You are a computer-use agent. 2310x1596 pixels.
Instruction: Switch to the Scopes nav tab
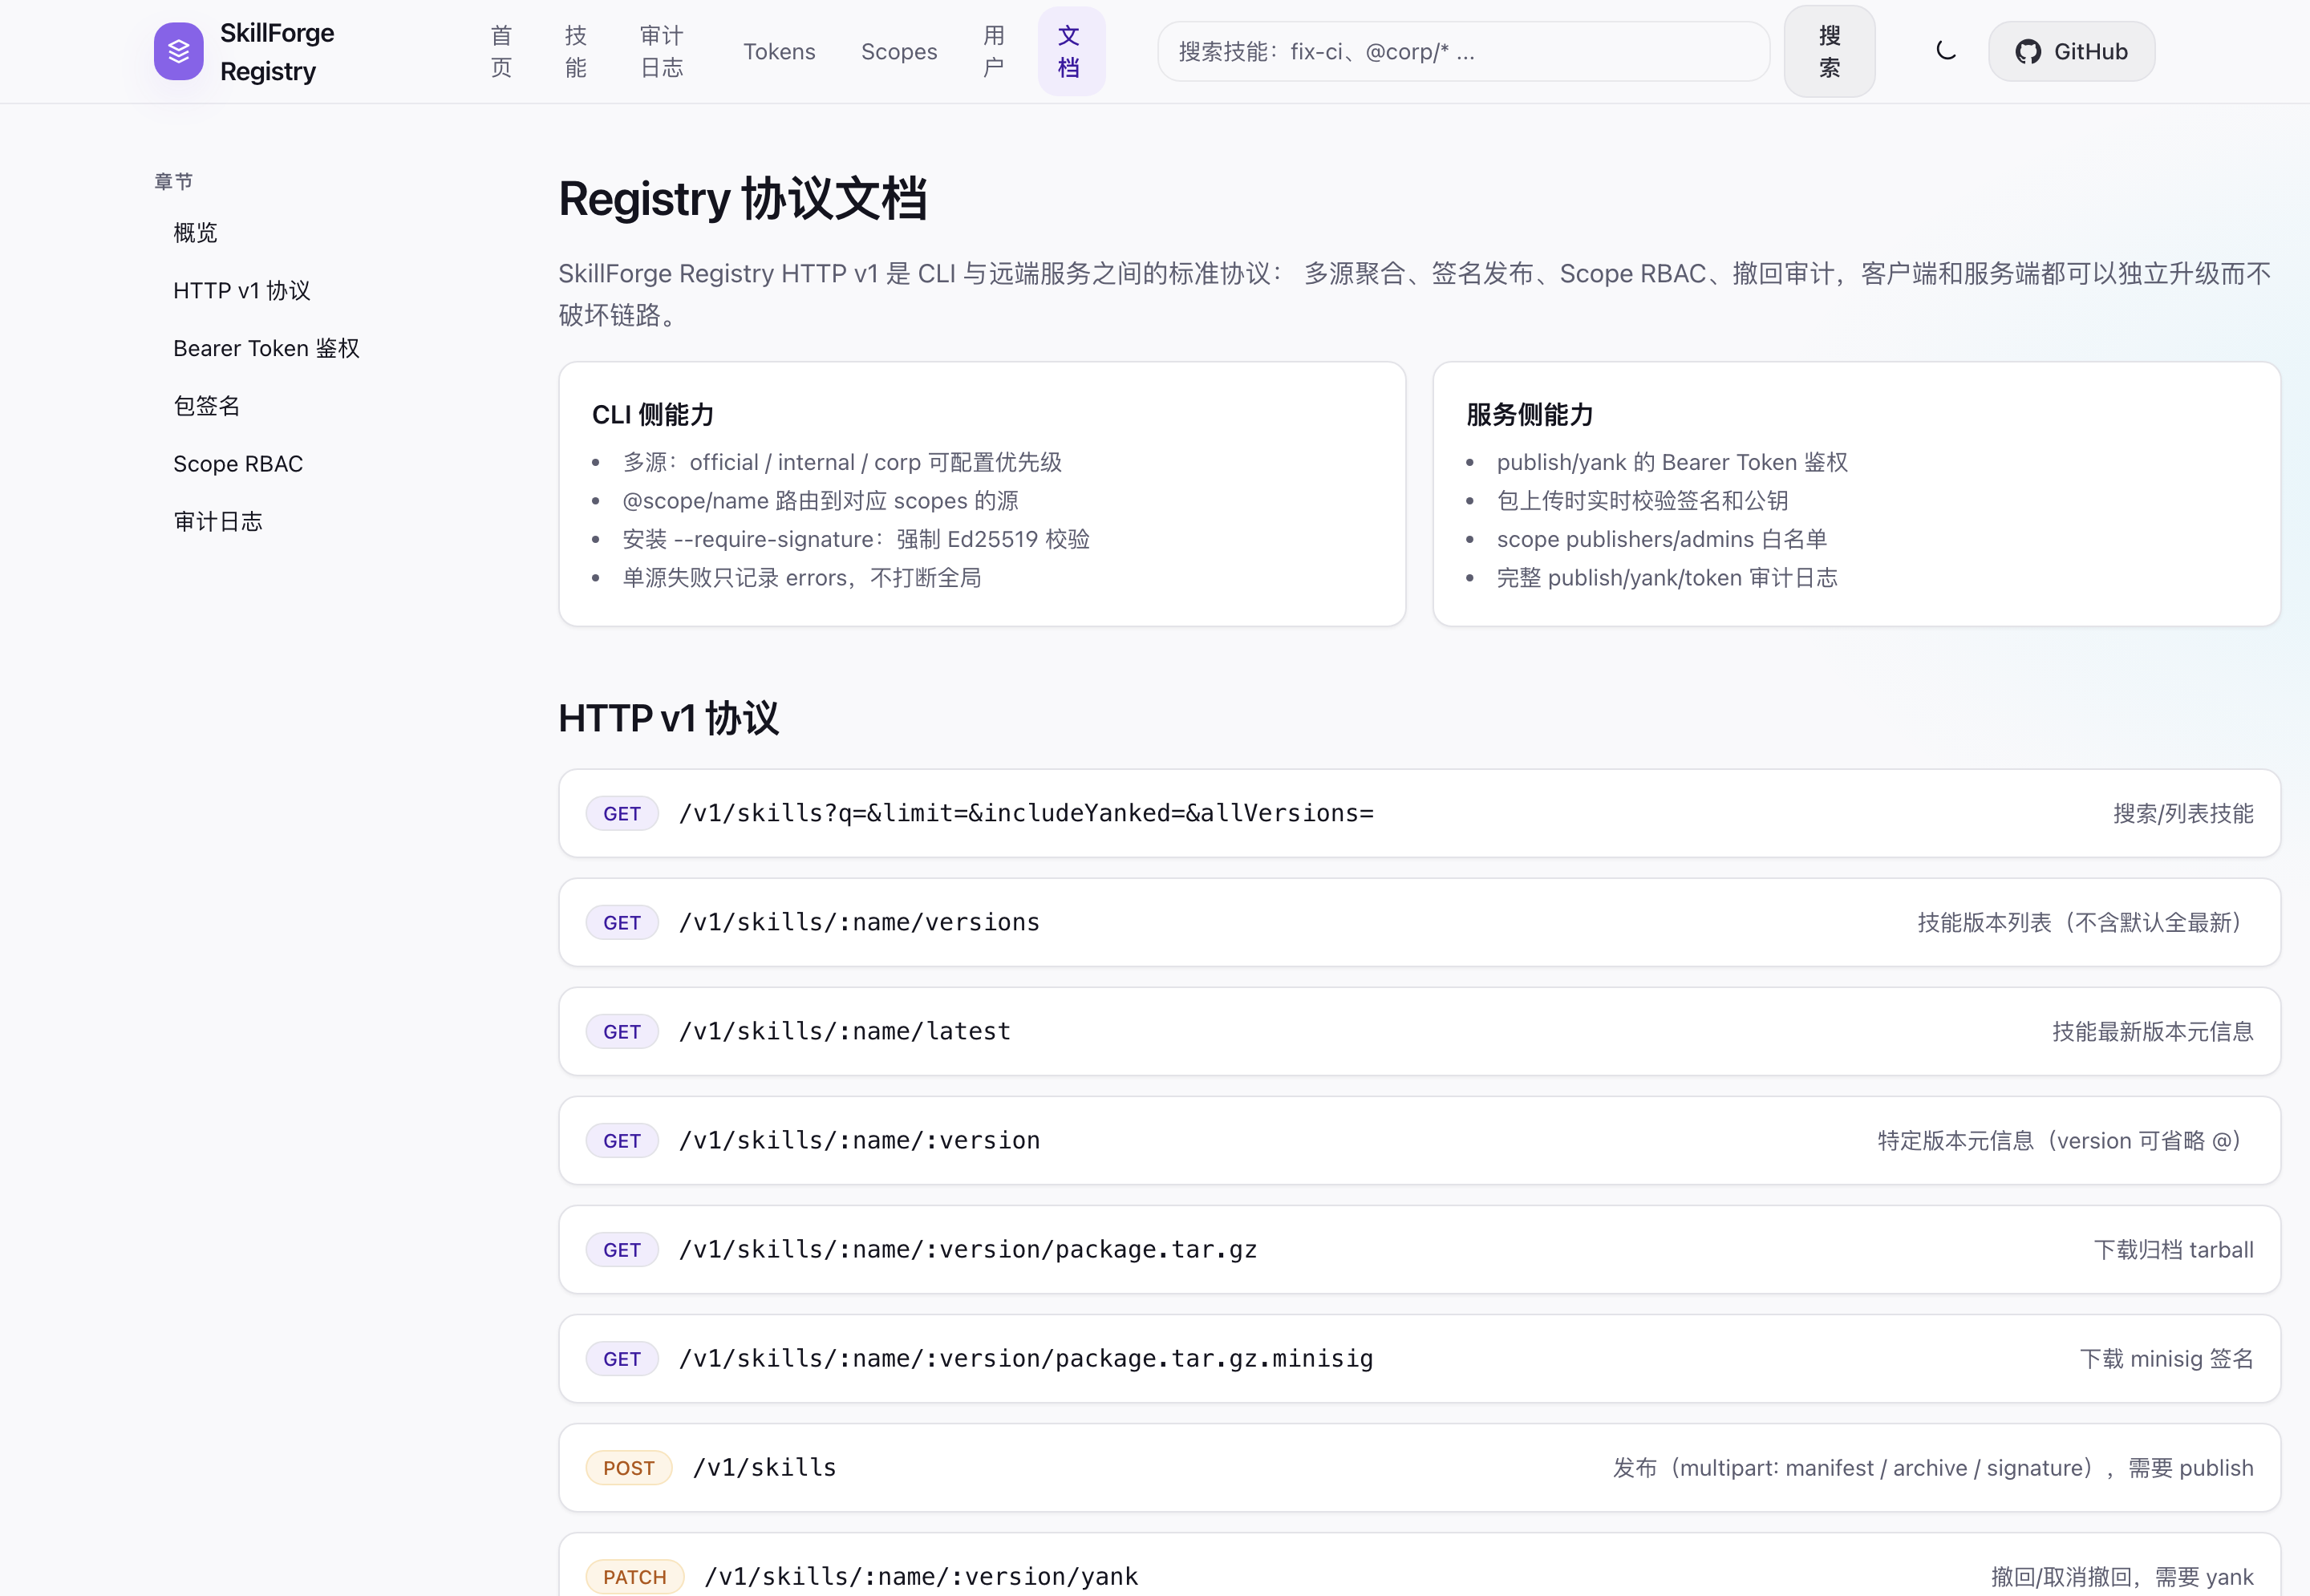pyautogui.click(x=899, y=51)
